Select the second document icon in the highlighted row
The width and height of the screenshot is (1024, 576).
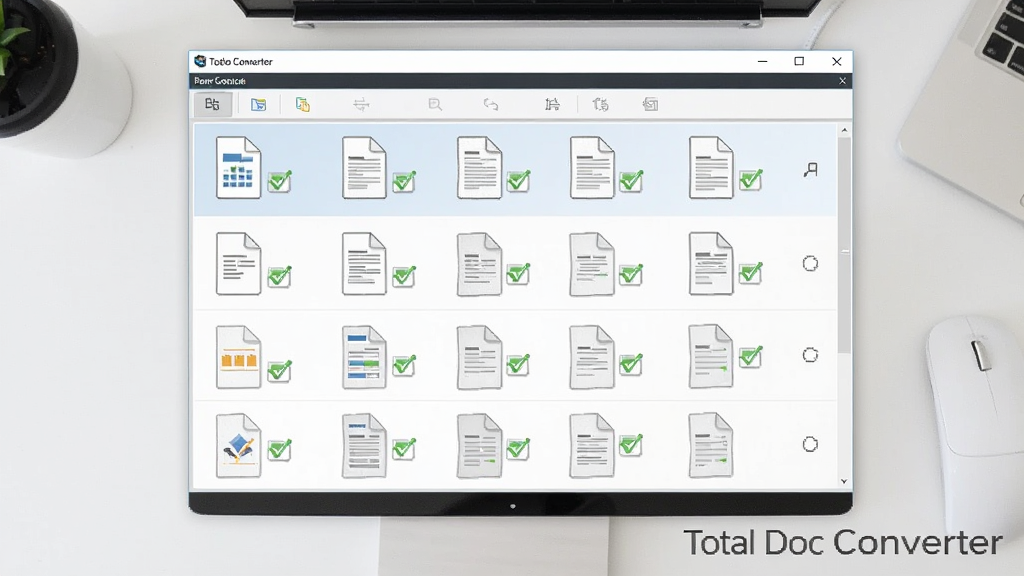(x=364, y=167)
